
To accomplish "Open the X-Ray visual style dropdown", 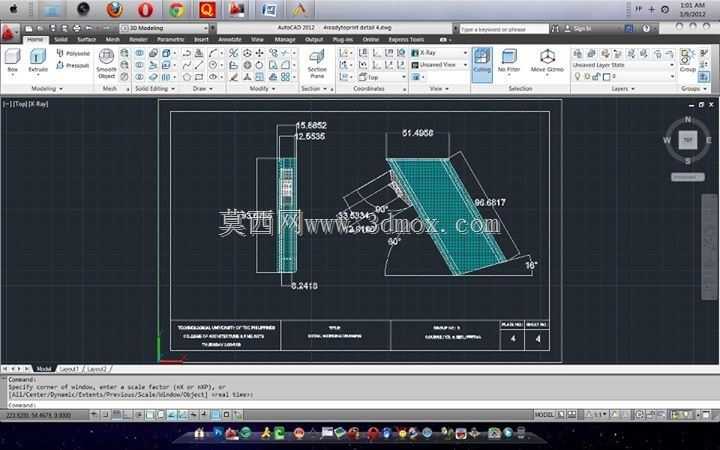I will [439, 53].
